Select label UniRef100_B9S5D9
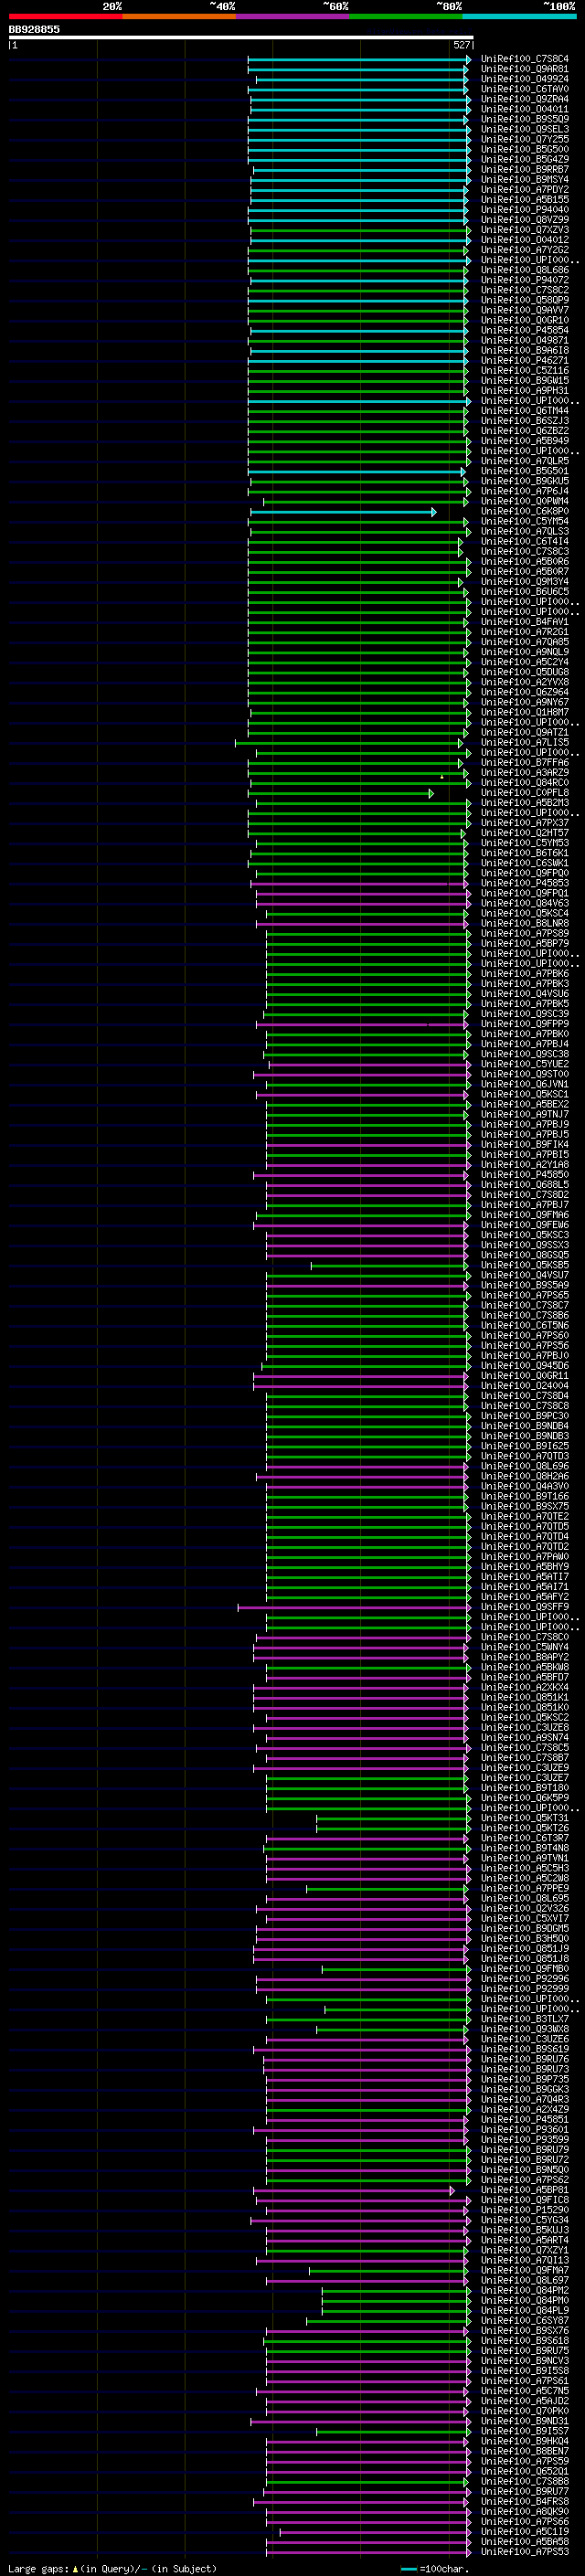Image resolution: width=585 pixels, height=2576 pixels. [524, 119]
